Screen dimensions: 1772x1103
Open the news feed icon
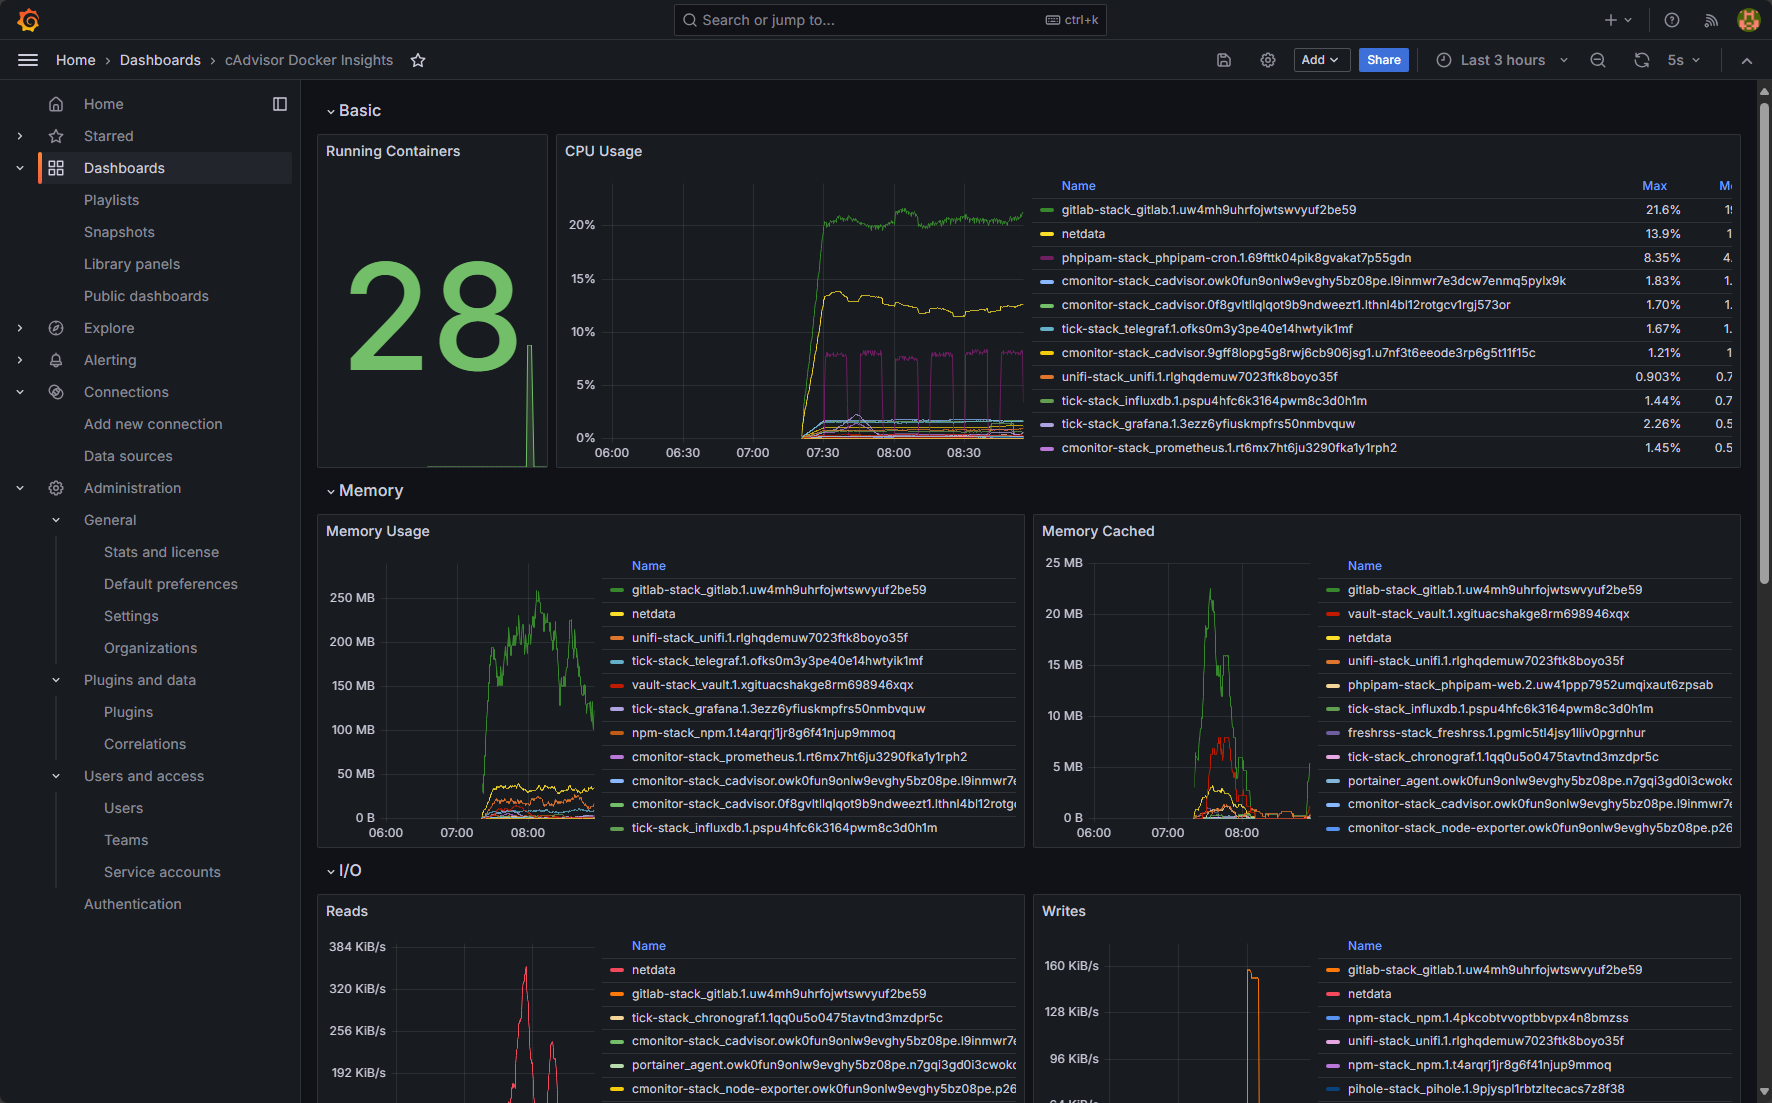click(x=1711, y=20)
